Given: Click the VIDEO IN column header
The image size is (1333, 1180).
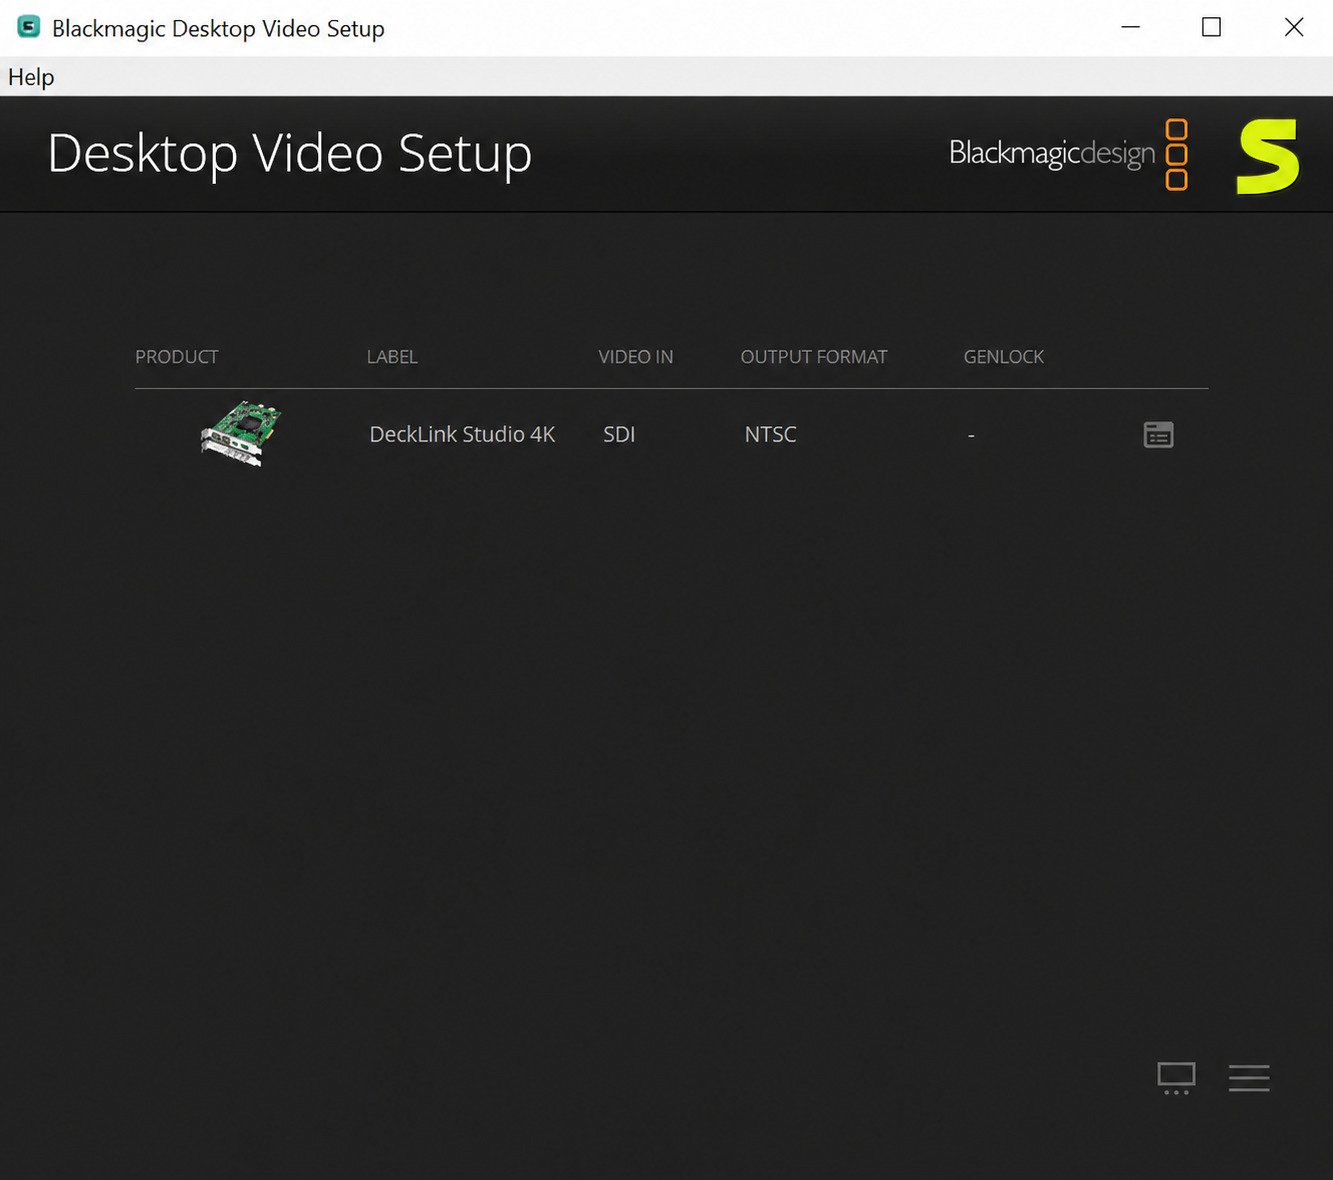Looking at the screenshot, I should (x=636, y=357).
